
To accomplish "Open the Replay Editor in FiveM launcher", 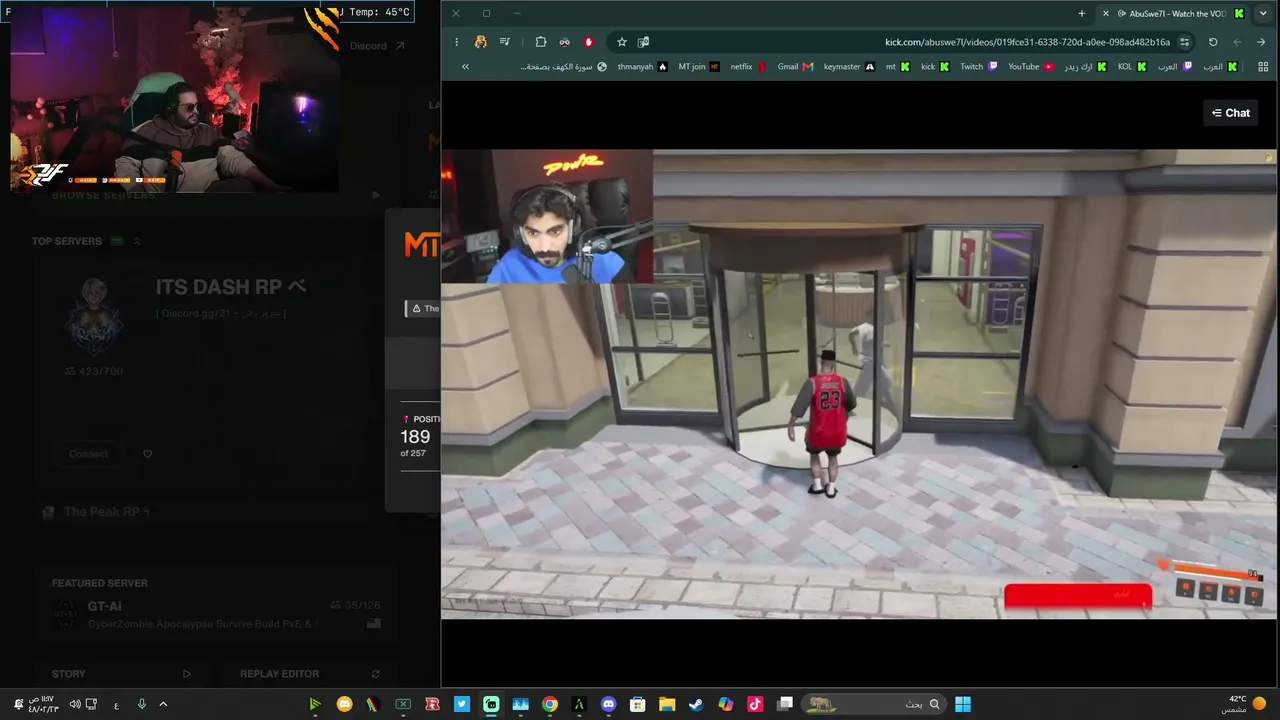I will click(310, 674).
